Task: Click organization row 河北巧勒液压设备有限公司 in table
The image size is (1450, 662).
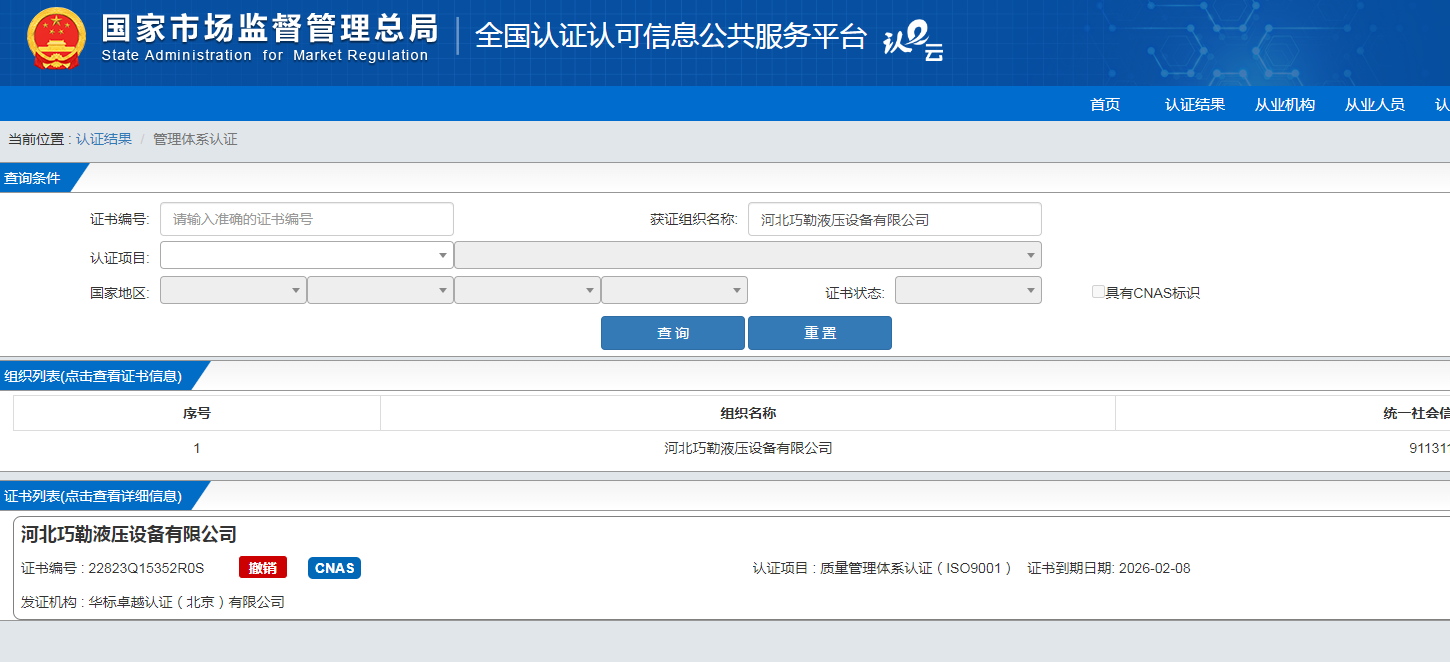Action: point(748,448)
